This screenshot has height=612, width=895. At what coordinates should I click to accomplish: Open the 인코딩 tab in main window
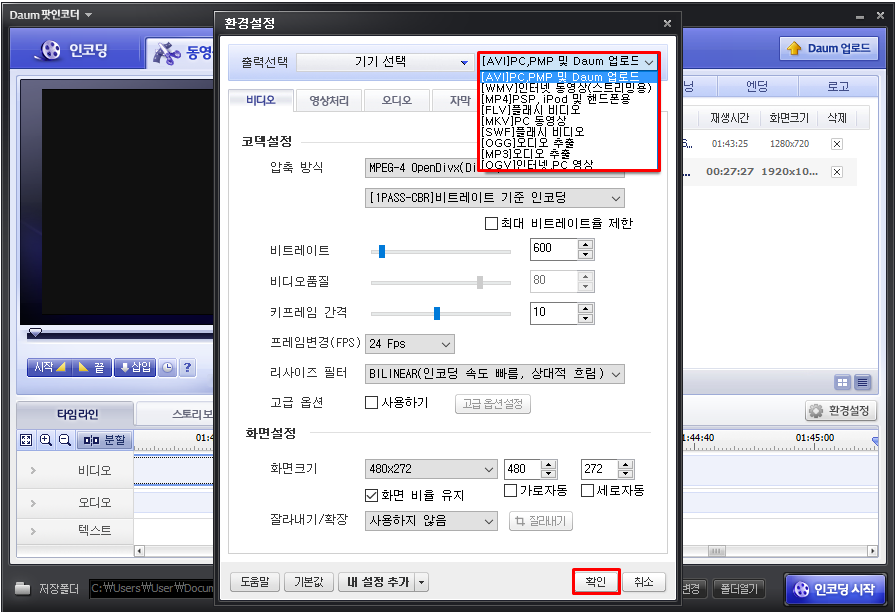tap(75, 50)
